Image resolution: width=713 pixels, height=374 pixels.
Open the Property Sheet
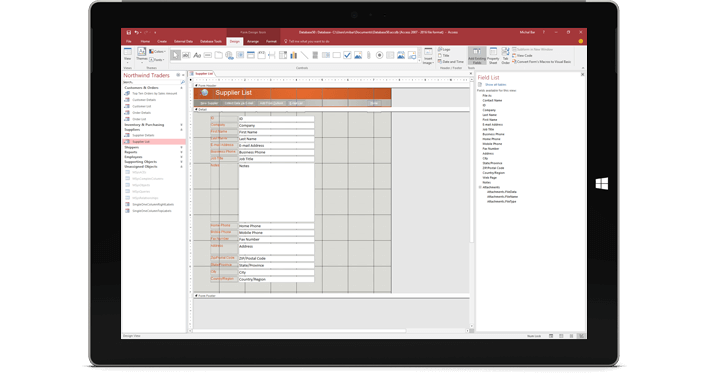493,56
